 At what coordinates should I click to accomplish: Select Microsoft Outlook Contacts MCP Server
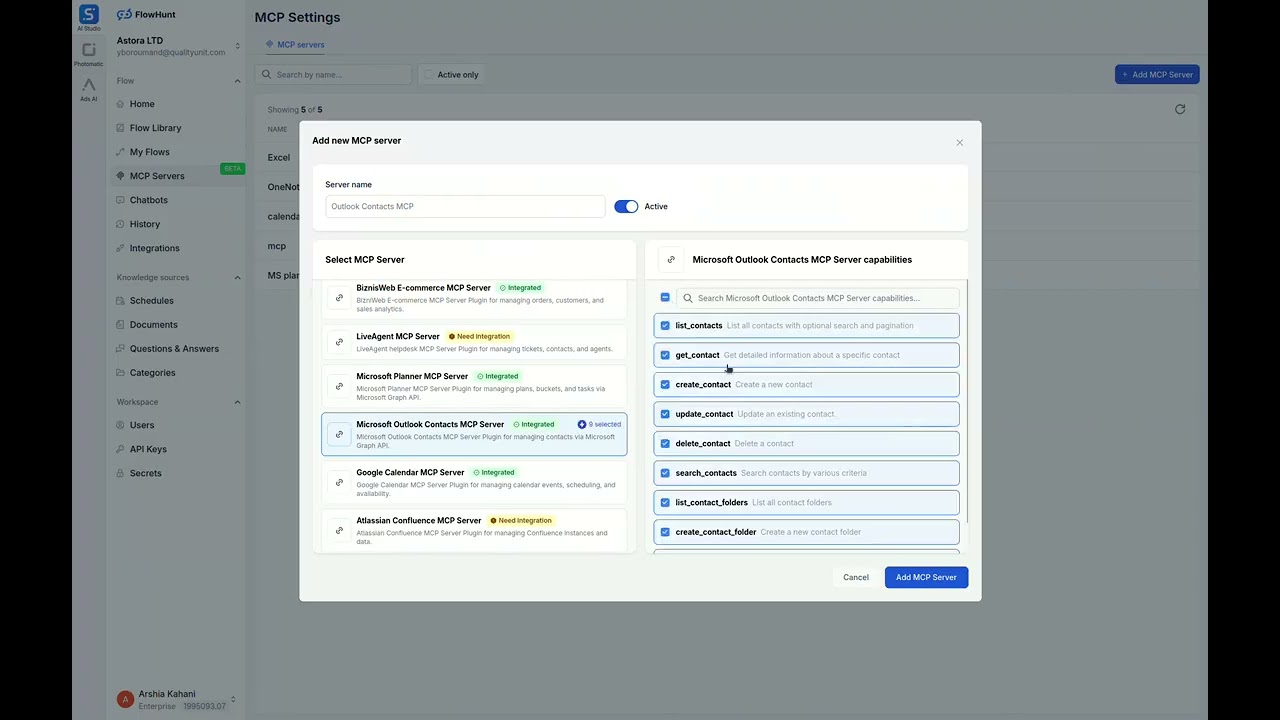pos(474,434)
